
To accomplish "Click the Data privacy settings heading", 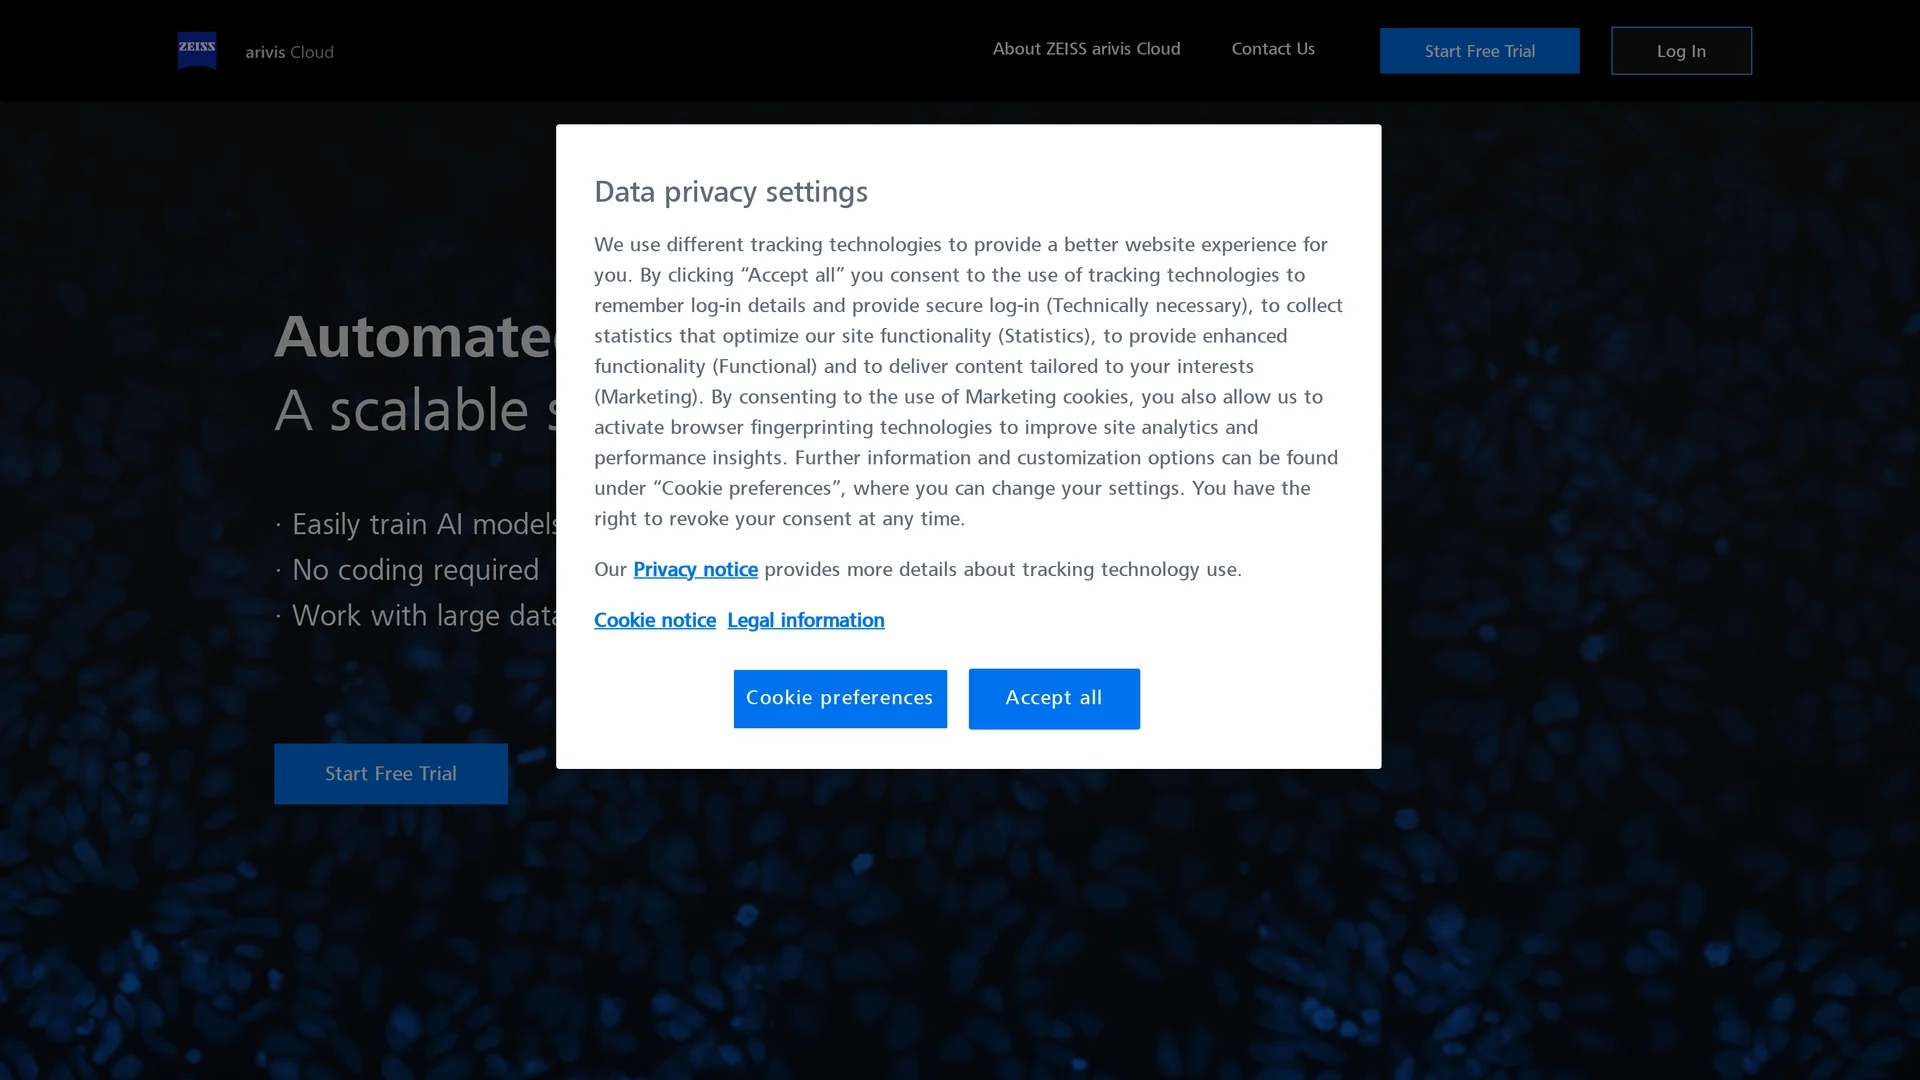I will [x=731, y=192].
